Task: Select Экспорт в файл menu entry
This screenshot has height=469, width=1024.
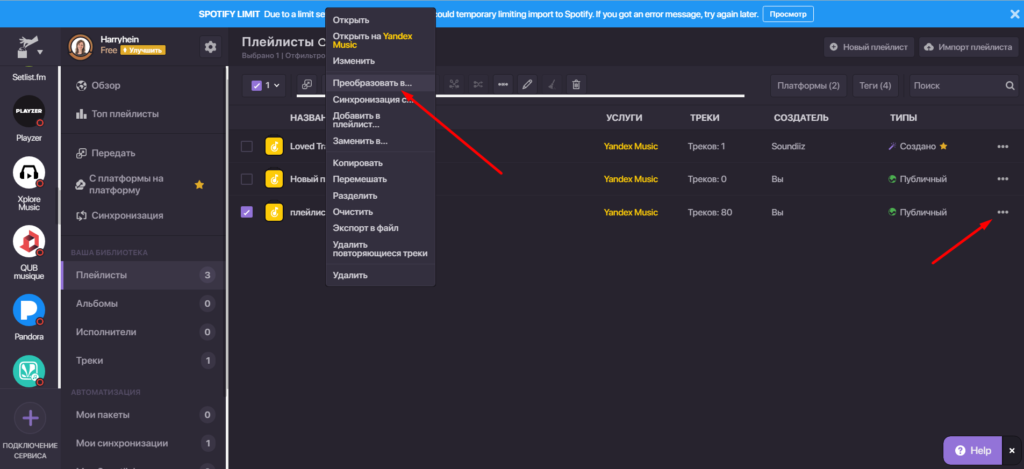Action: (366, 228)
